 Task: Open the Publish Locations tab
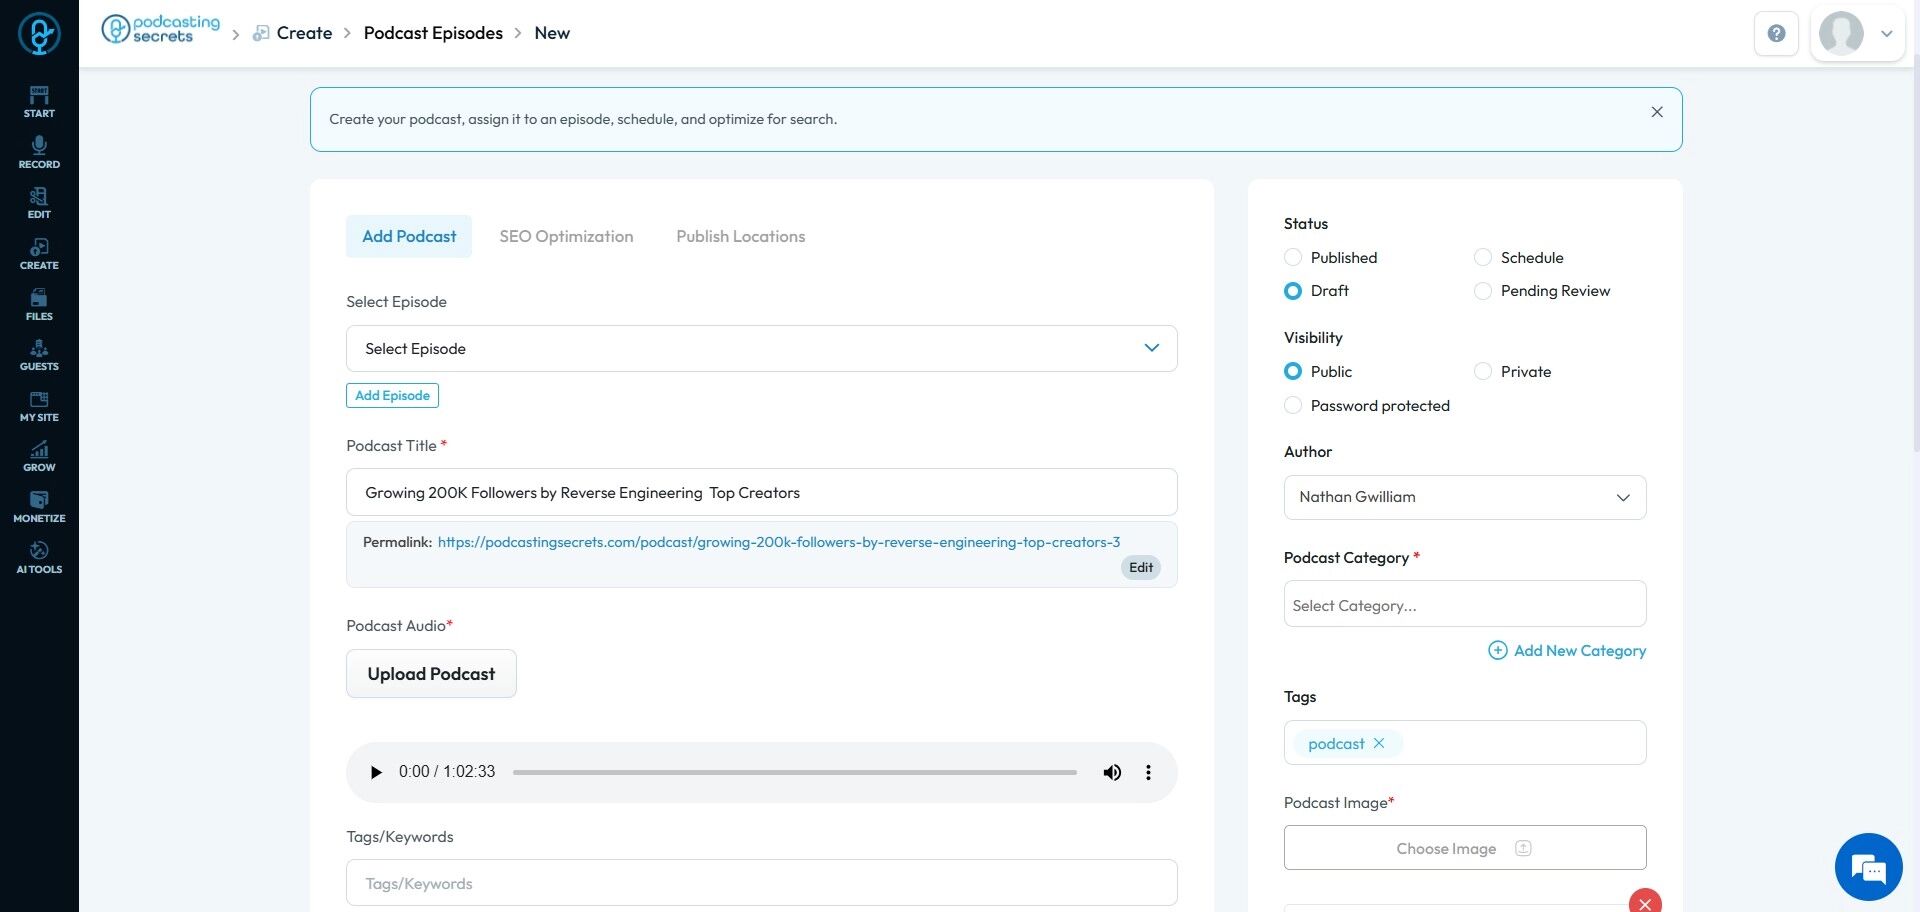[740, 236]
